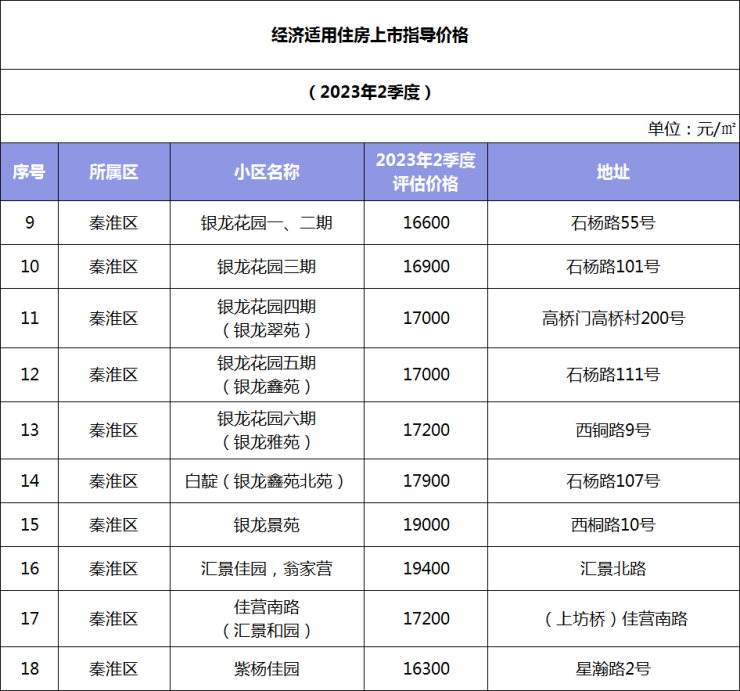Click the address cell 星瀚路2号
This screenshot has height=691, width=740.
tap(613, 669)
